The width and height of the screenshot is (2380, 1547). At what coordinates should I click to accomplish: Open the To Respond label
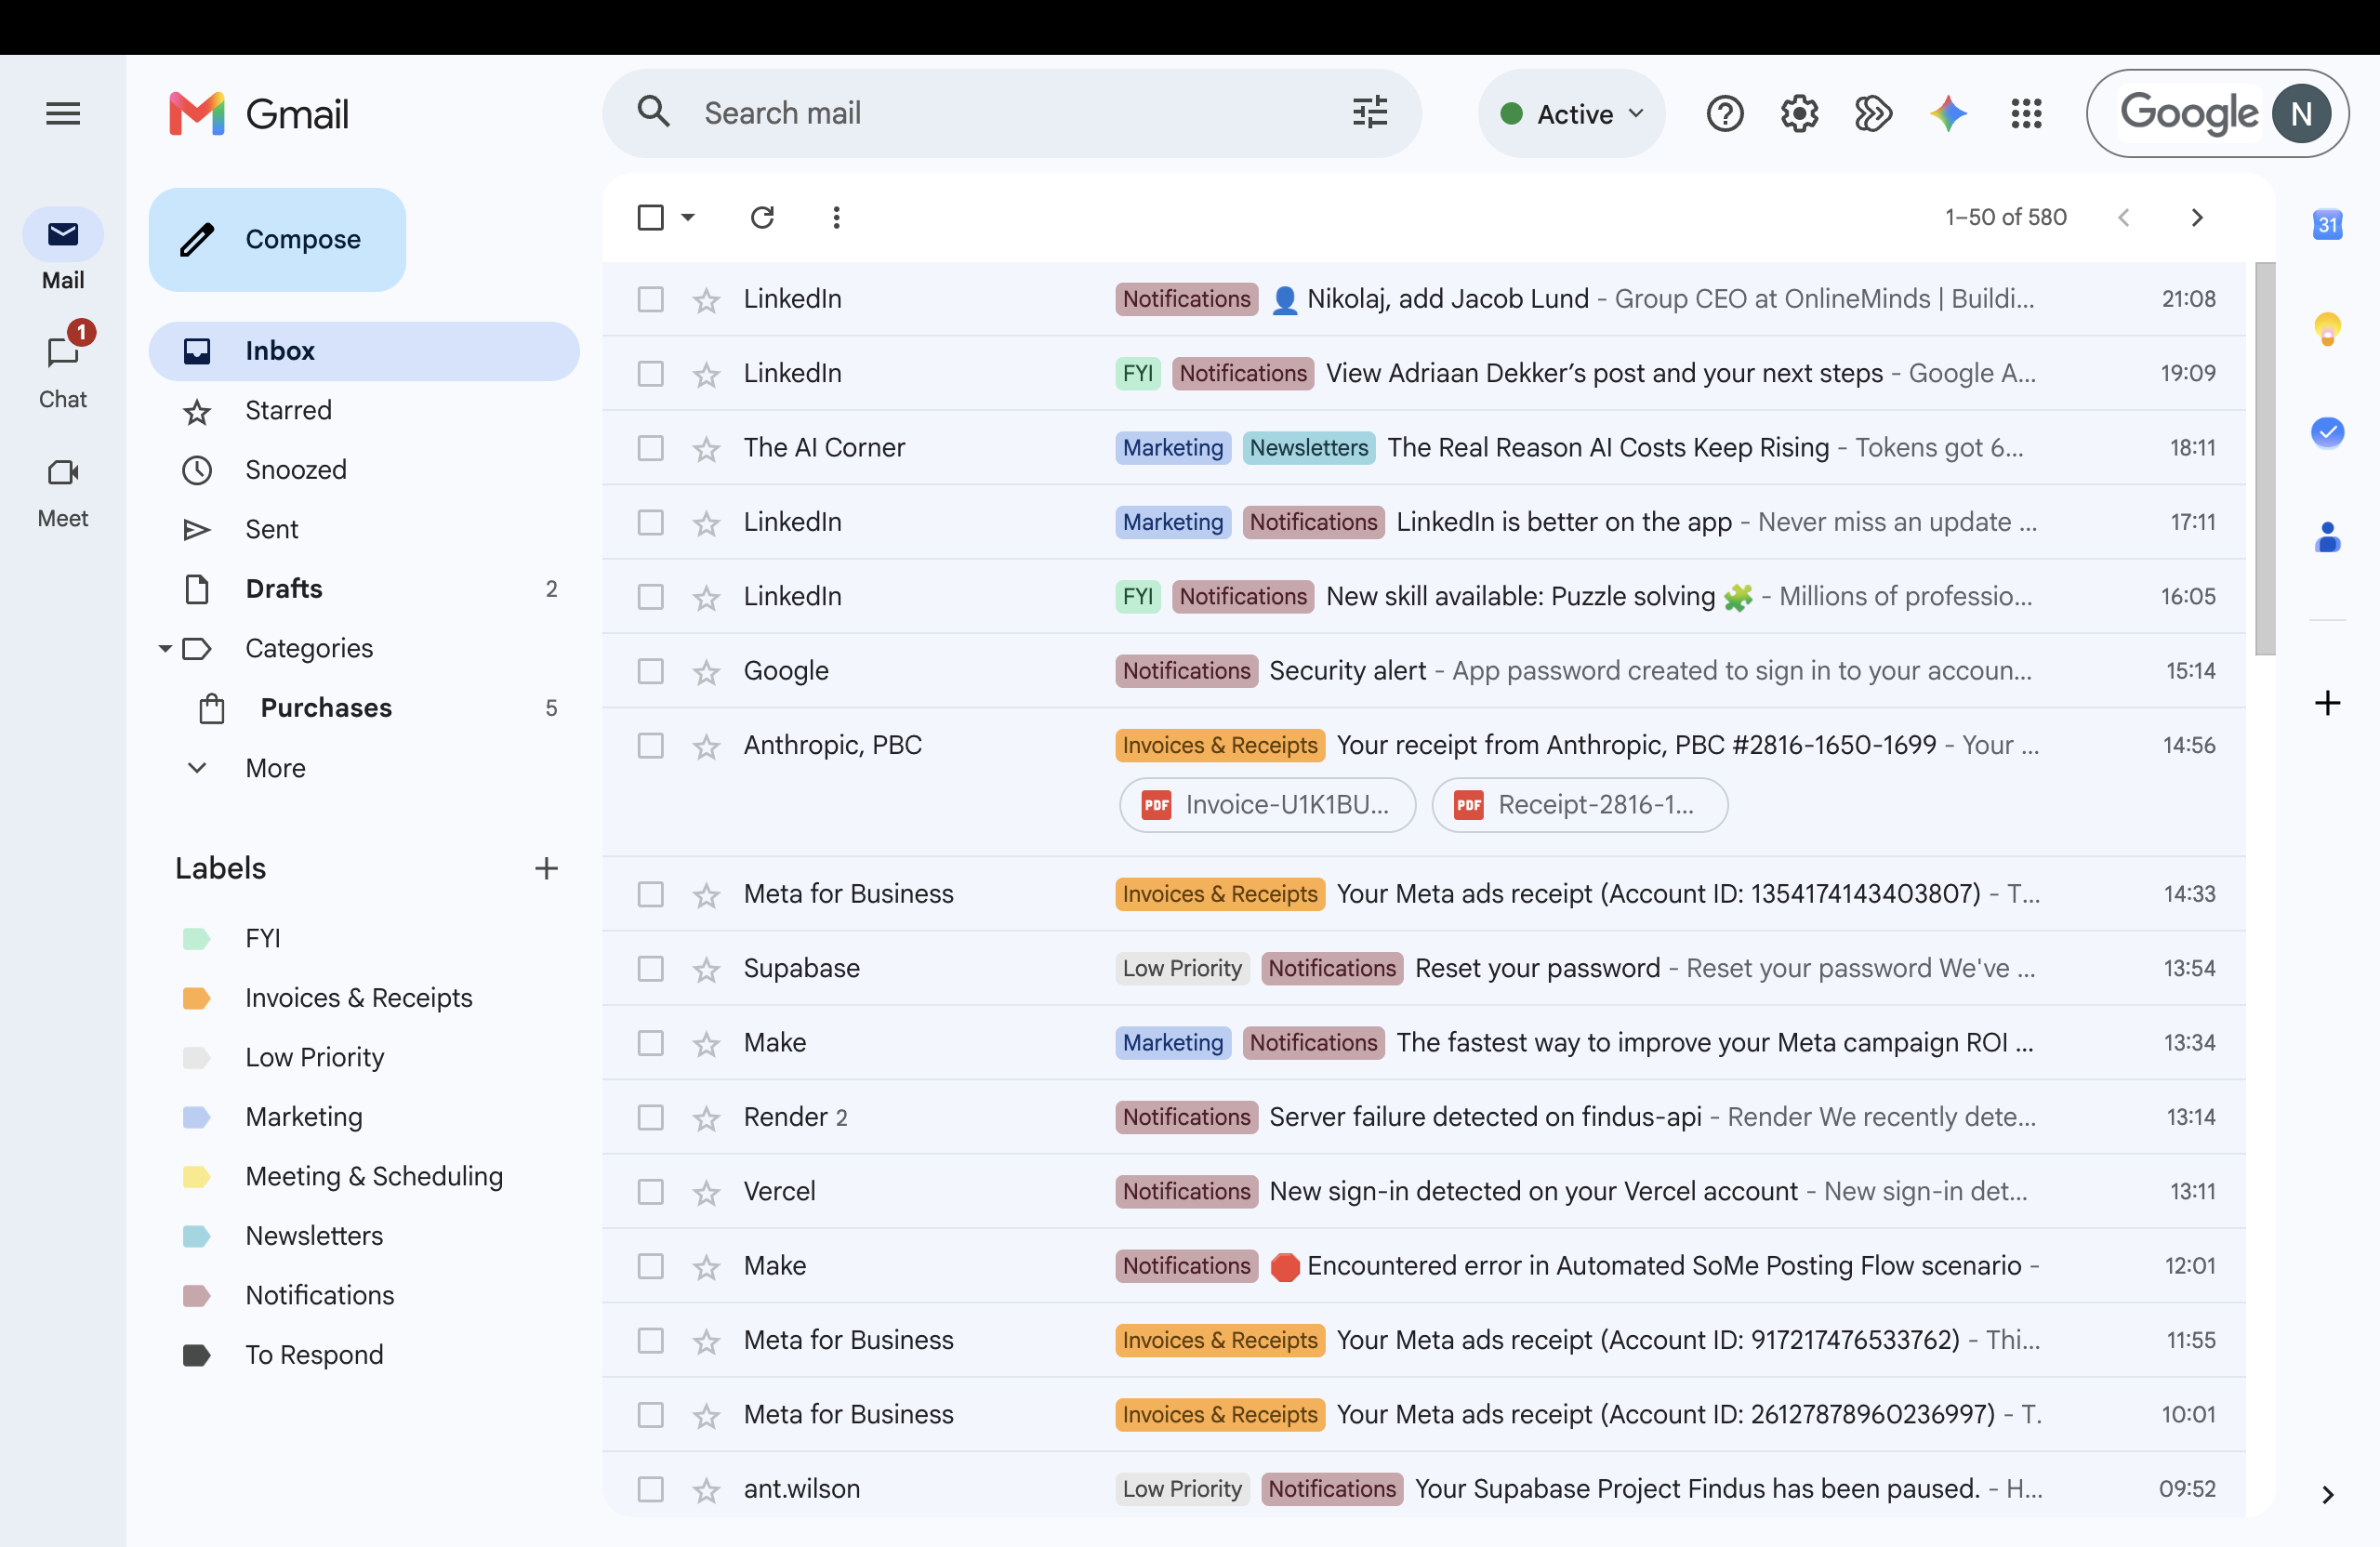[314, 1355]
